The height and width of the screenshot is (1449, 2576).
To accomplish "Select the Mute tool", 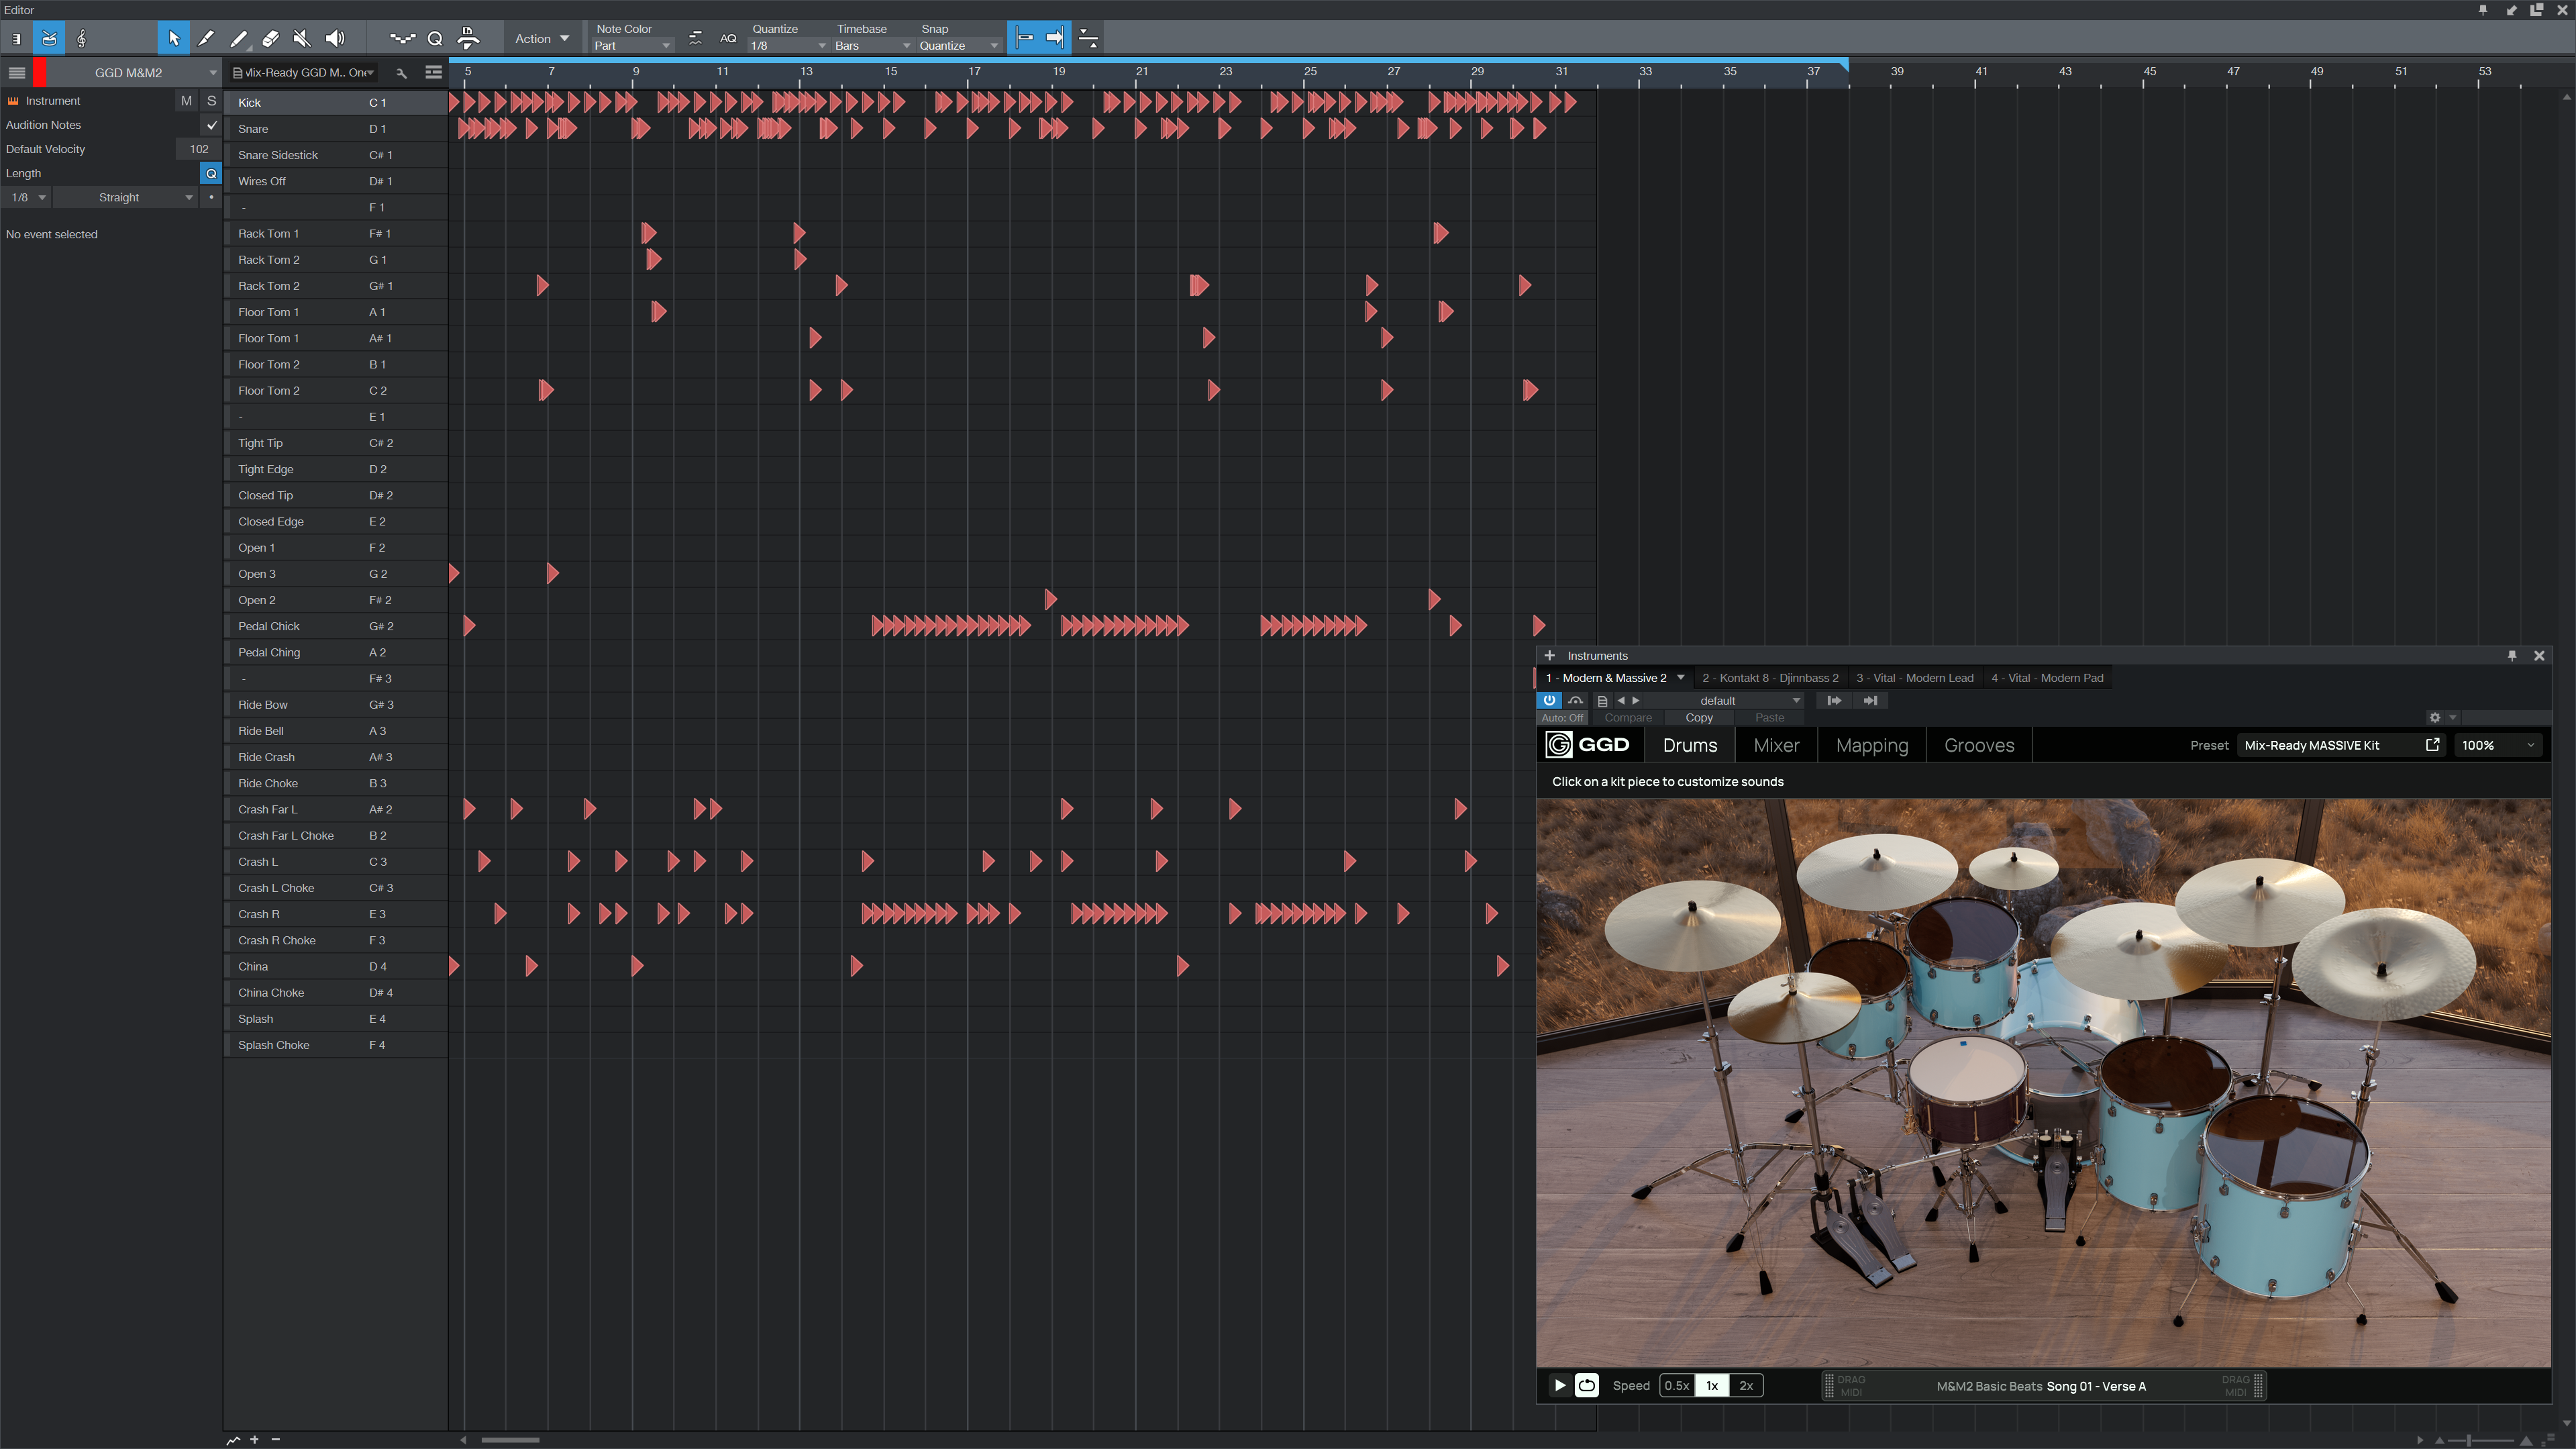I will coord(302,39).
